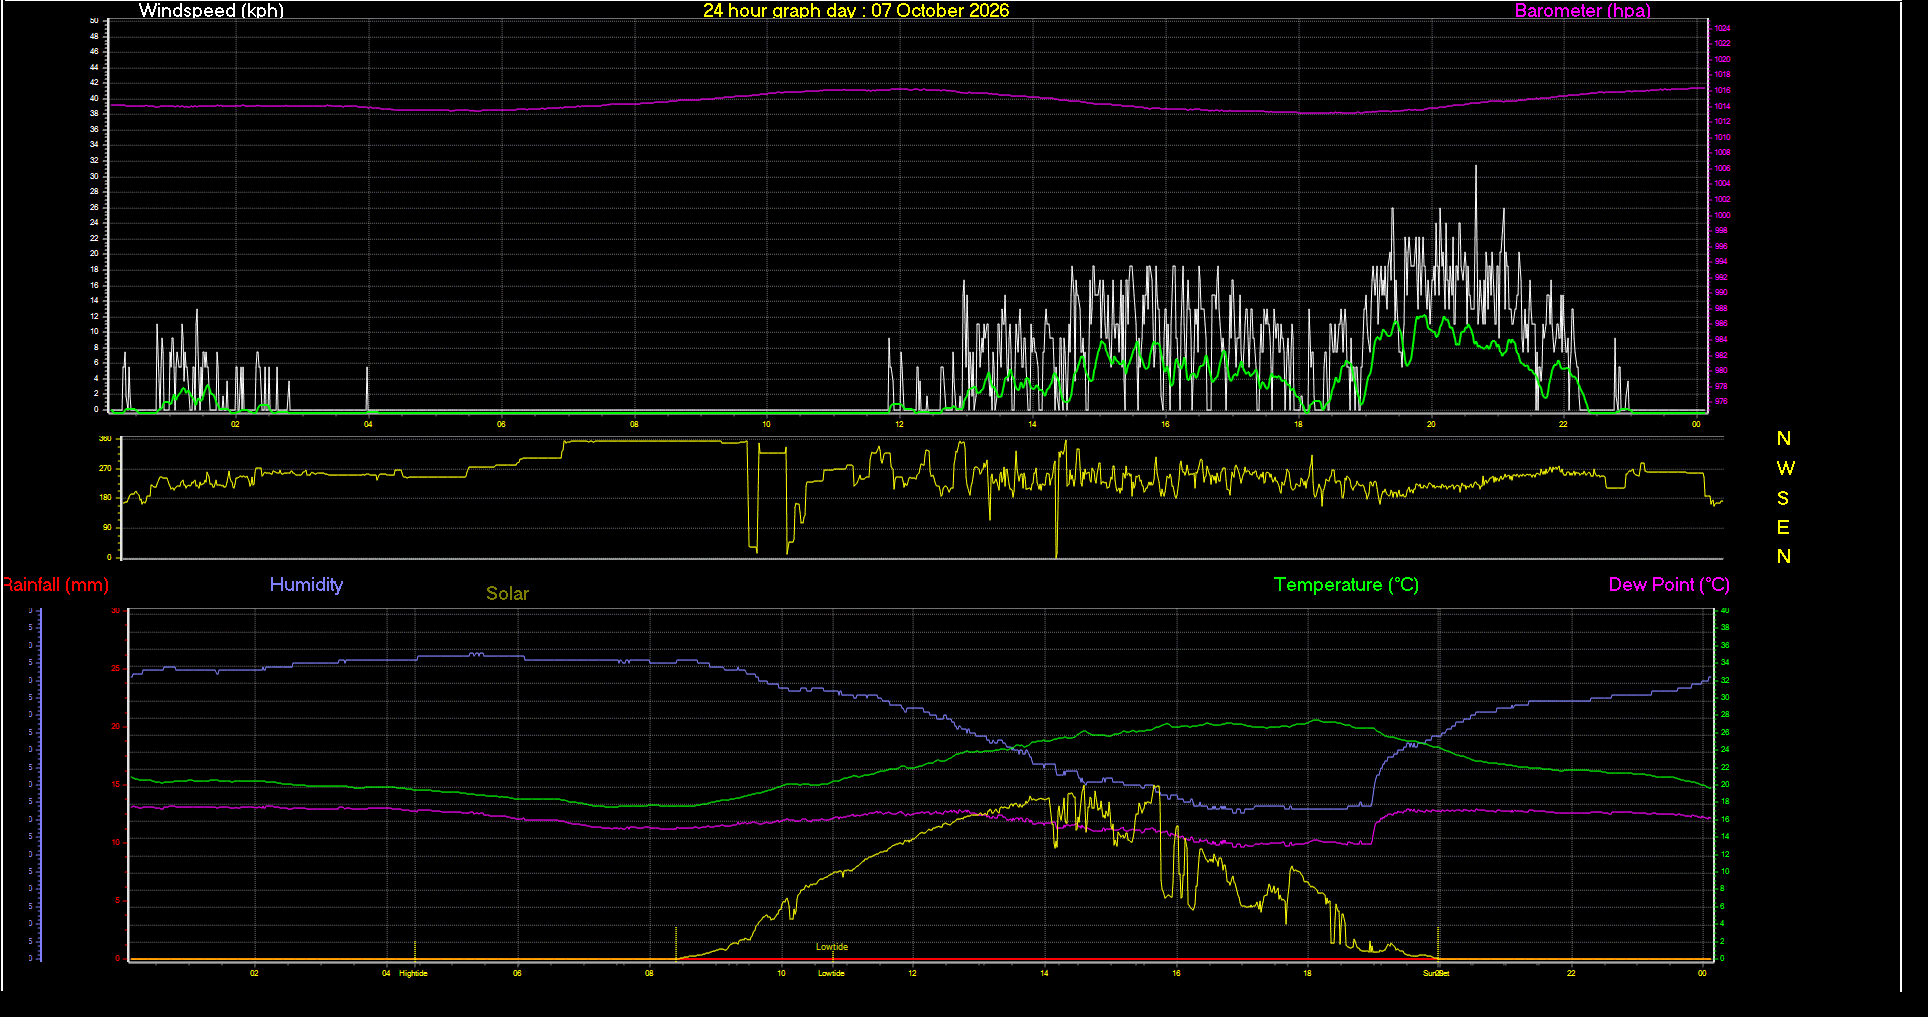Click the SunSet marker on time axis
The width and height of the screenshot is (1928, 1017).
point(1436,973)
